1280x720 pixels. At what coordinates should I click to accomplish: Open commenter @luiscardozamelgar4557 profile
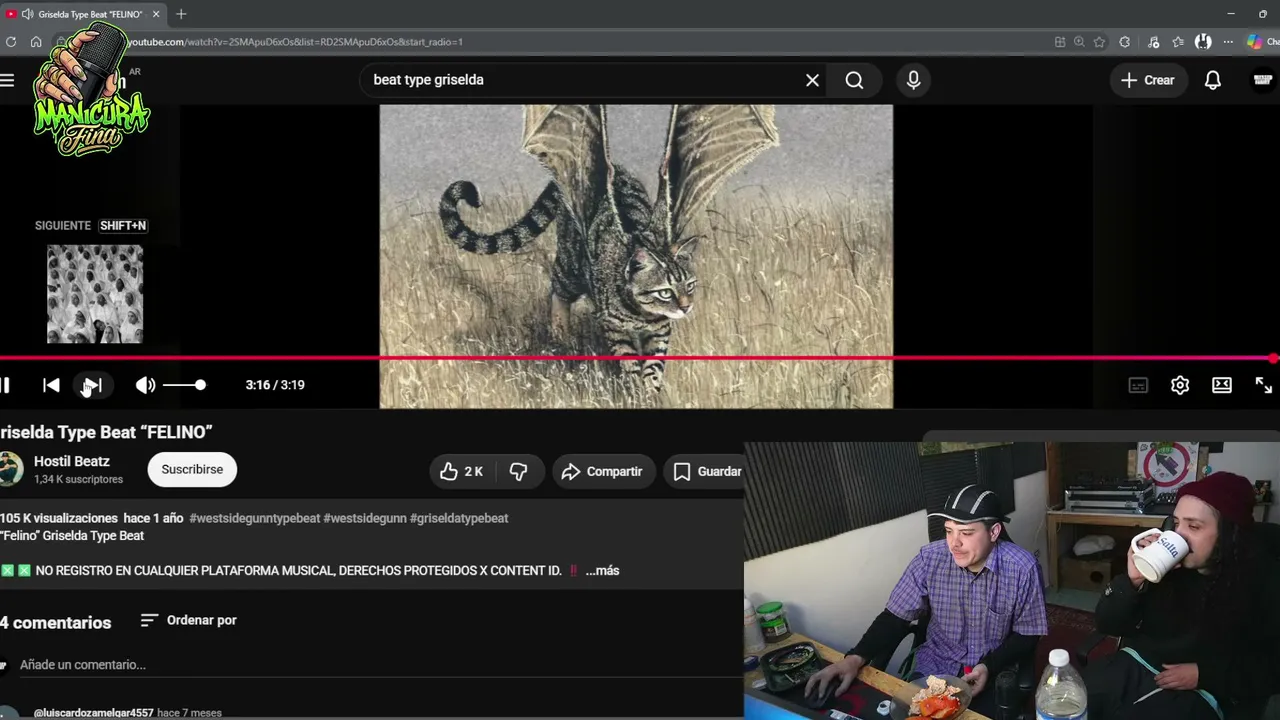(94, 713)
